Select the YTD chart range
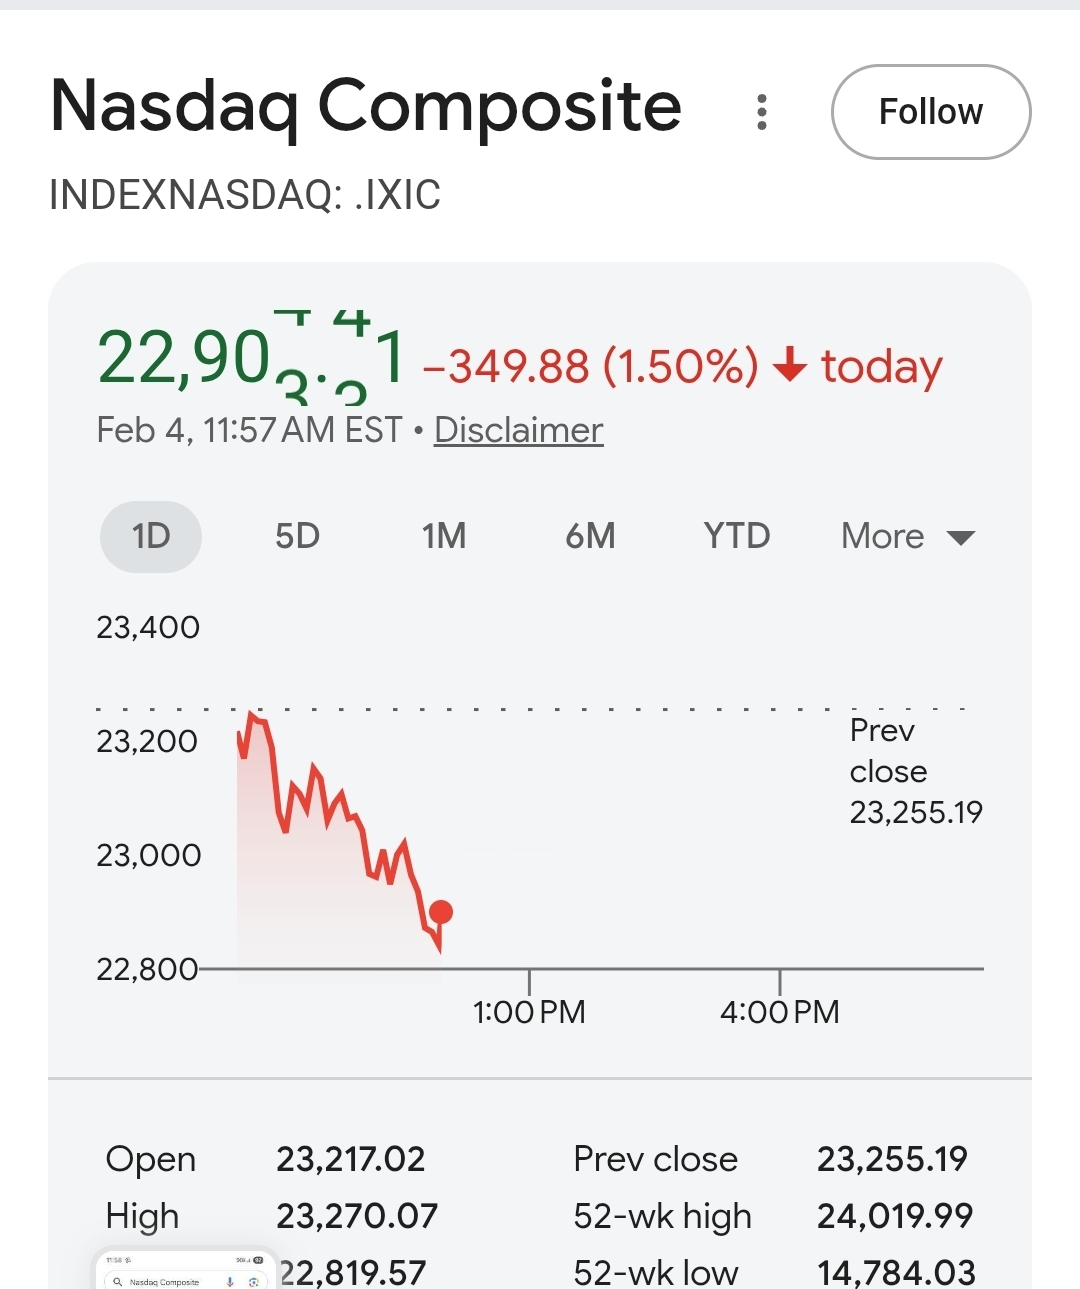Screen dimensions: 1080x1289 point(737,536)
